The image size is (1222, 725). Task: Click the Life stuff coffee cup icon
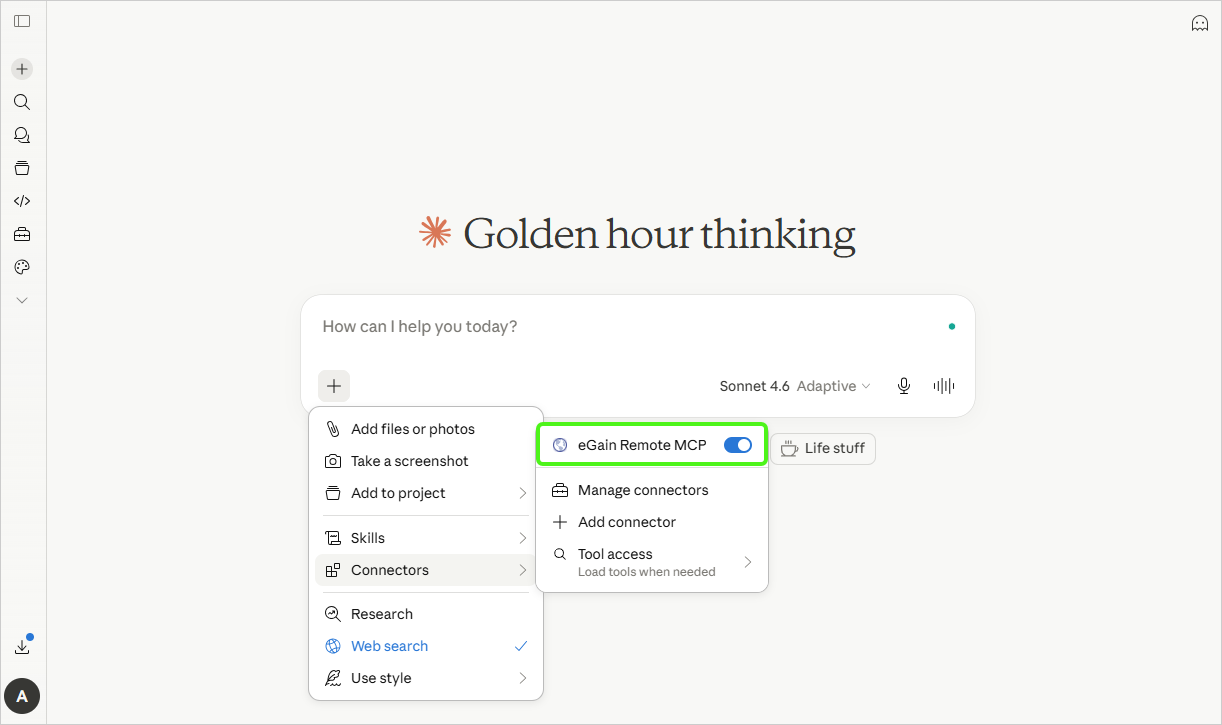coord(789,448)
